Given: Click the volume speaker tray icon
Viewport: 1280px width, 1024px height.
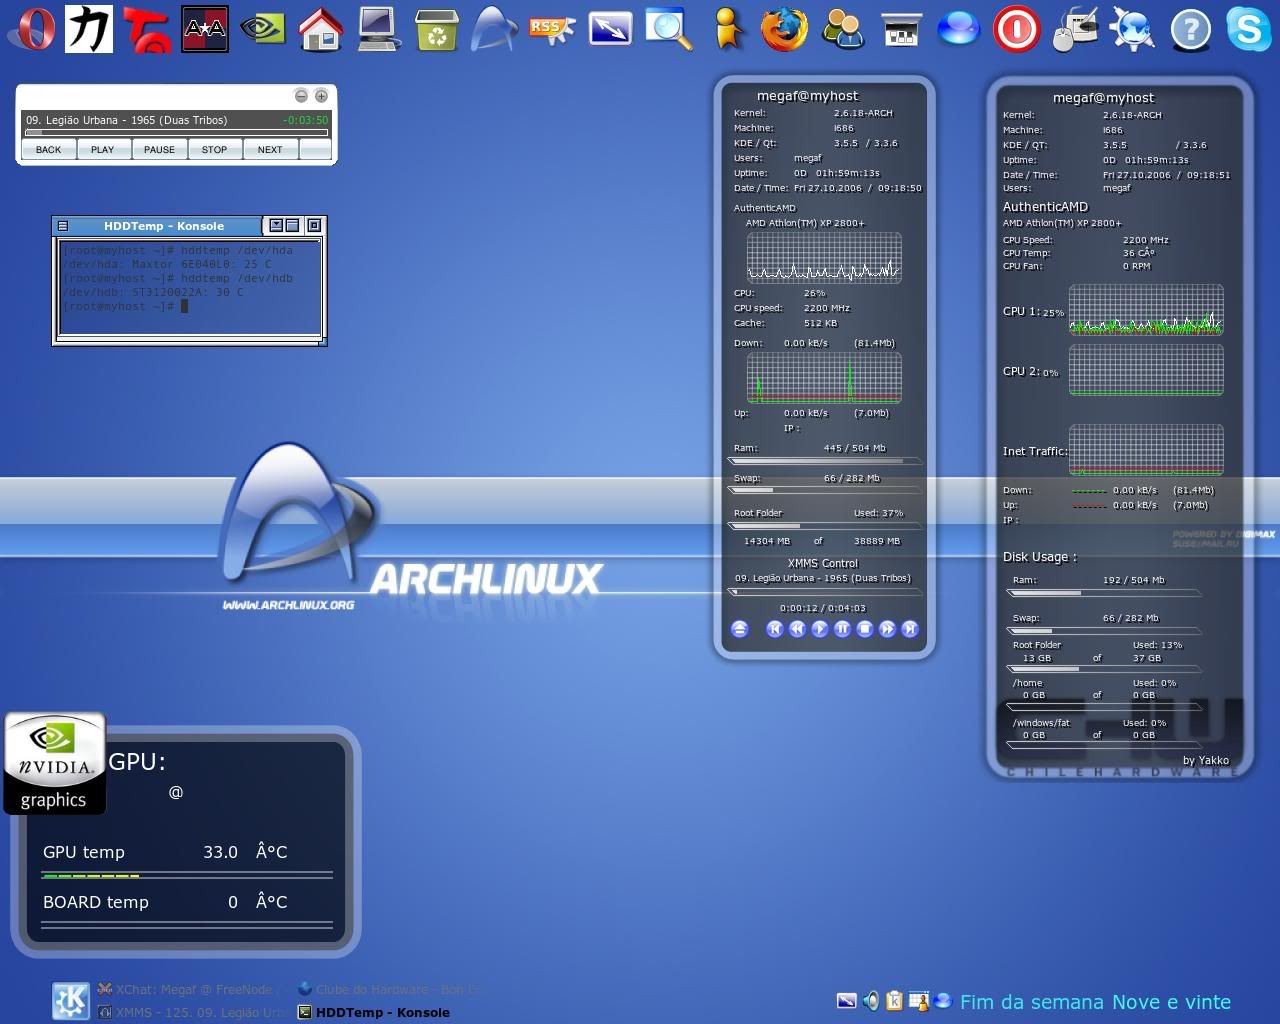Looking at the screenshot, I should click(871, 1001).
